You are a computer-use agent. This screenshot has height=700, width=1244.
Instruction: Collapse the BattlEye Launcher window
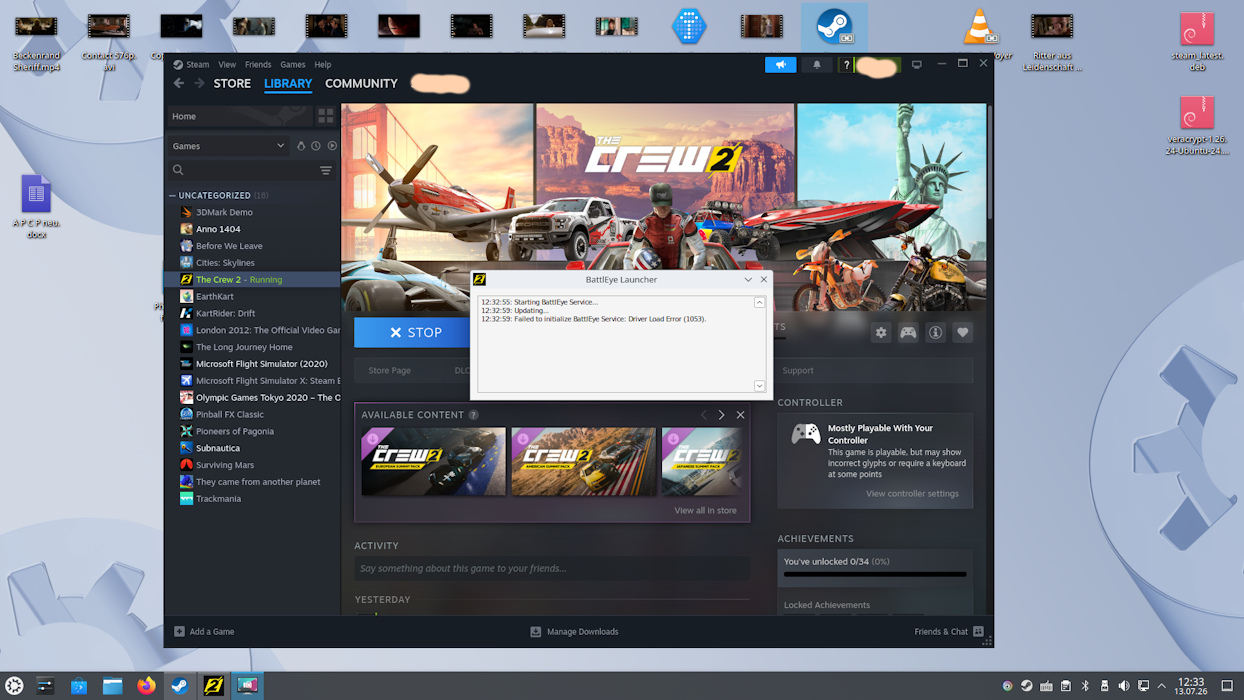[748, 280]
